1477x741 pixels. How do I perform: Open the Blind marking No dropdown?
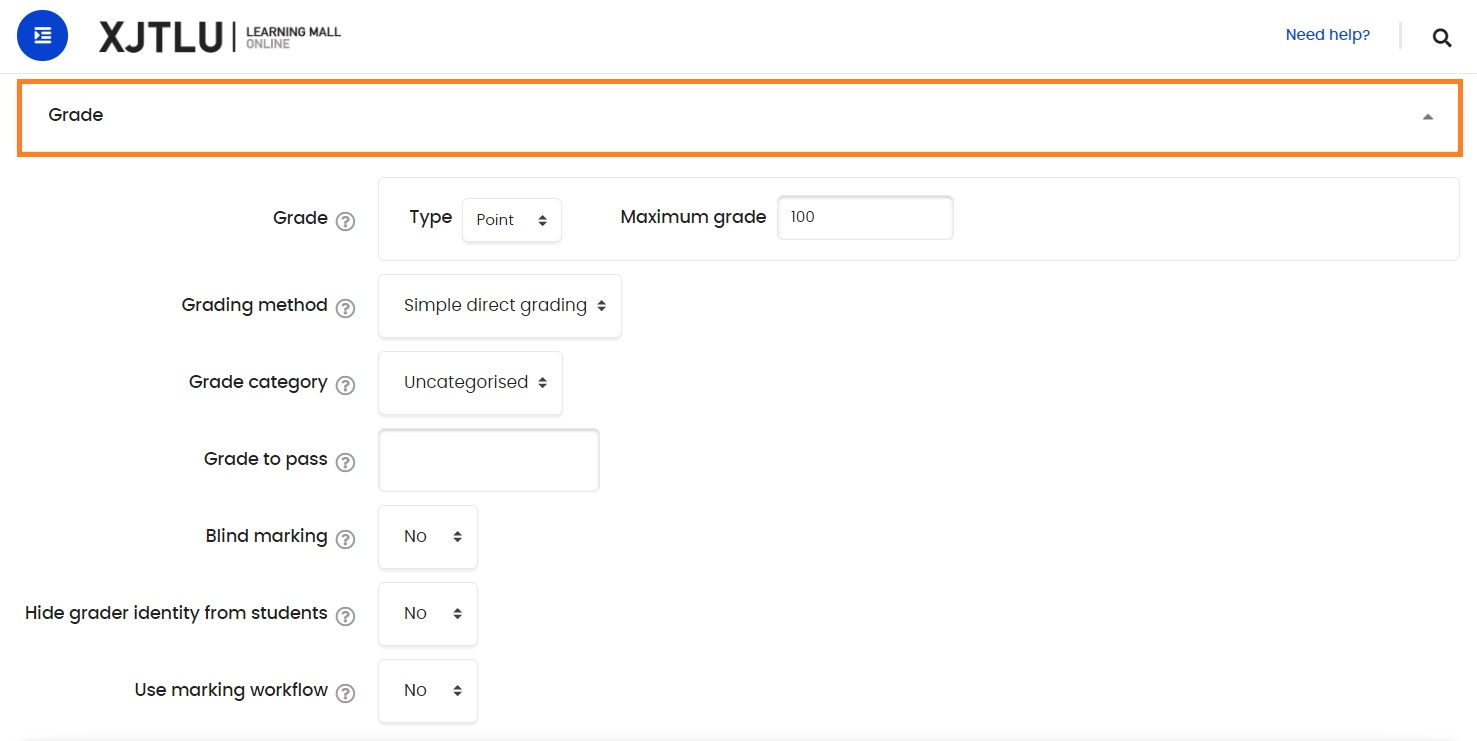coord(428,537)
